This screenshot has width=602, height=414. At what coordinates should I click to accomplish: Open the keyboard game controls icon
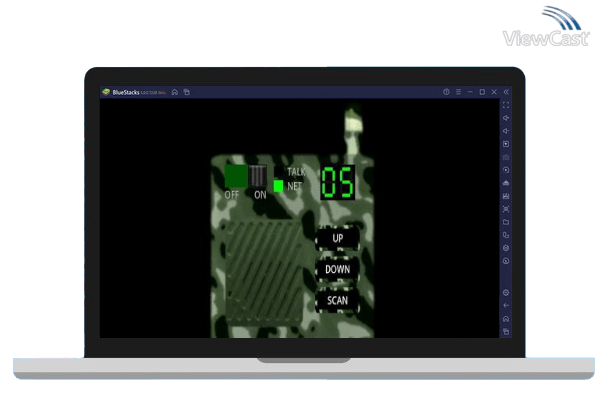coord(506,157)
